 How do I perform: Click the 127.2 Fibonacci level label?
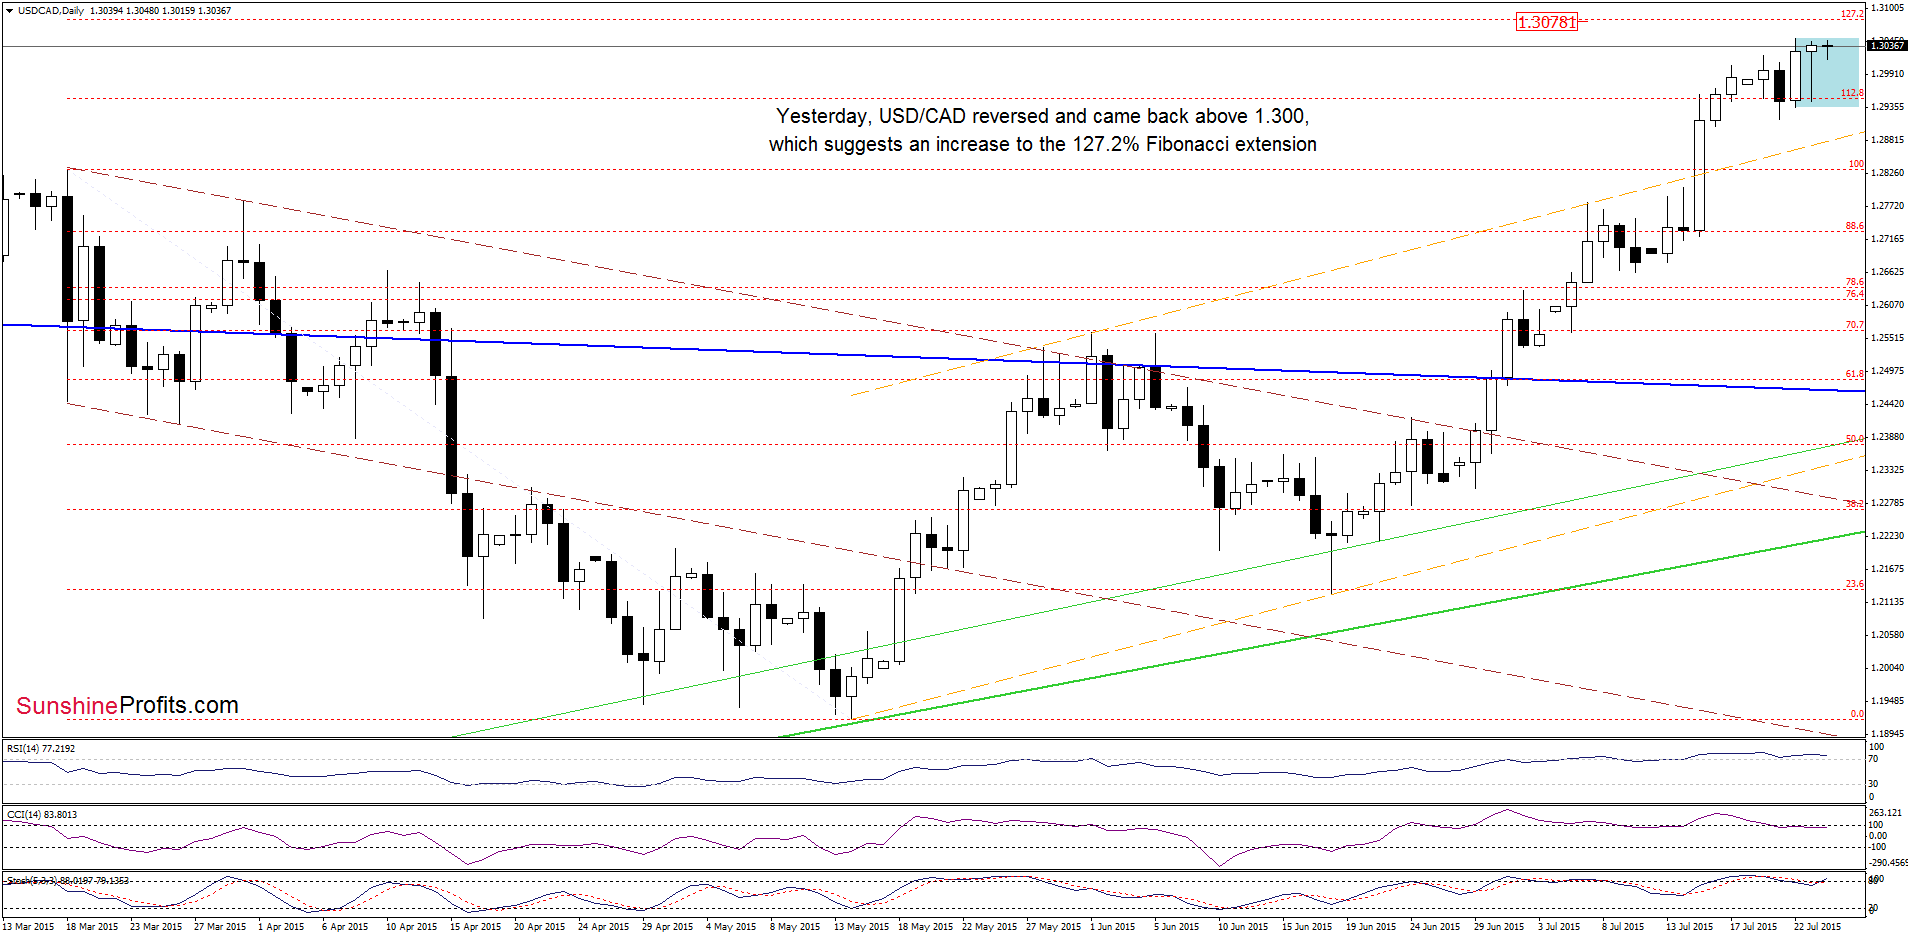tap(1852, 14)
